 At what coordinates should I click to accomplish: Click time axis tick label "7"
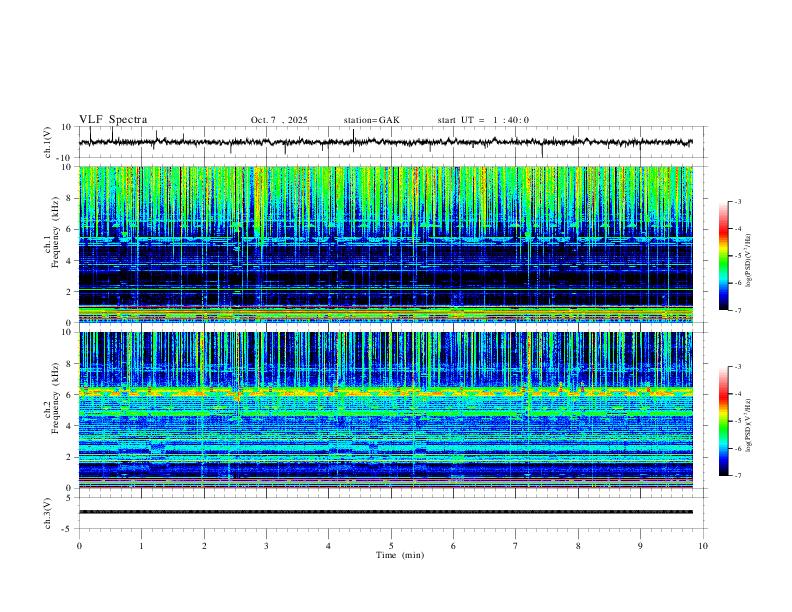coord(516,546)
